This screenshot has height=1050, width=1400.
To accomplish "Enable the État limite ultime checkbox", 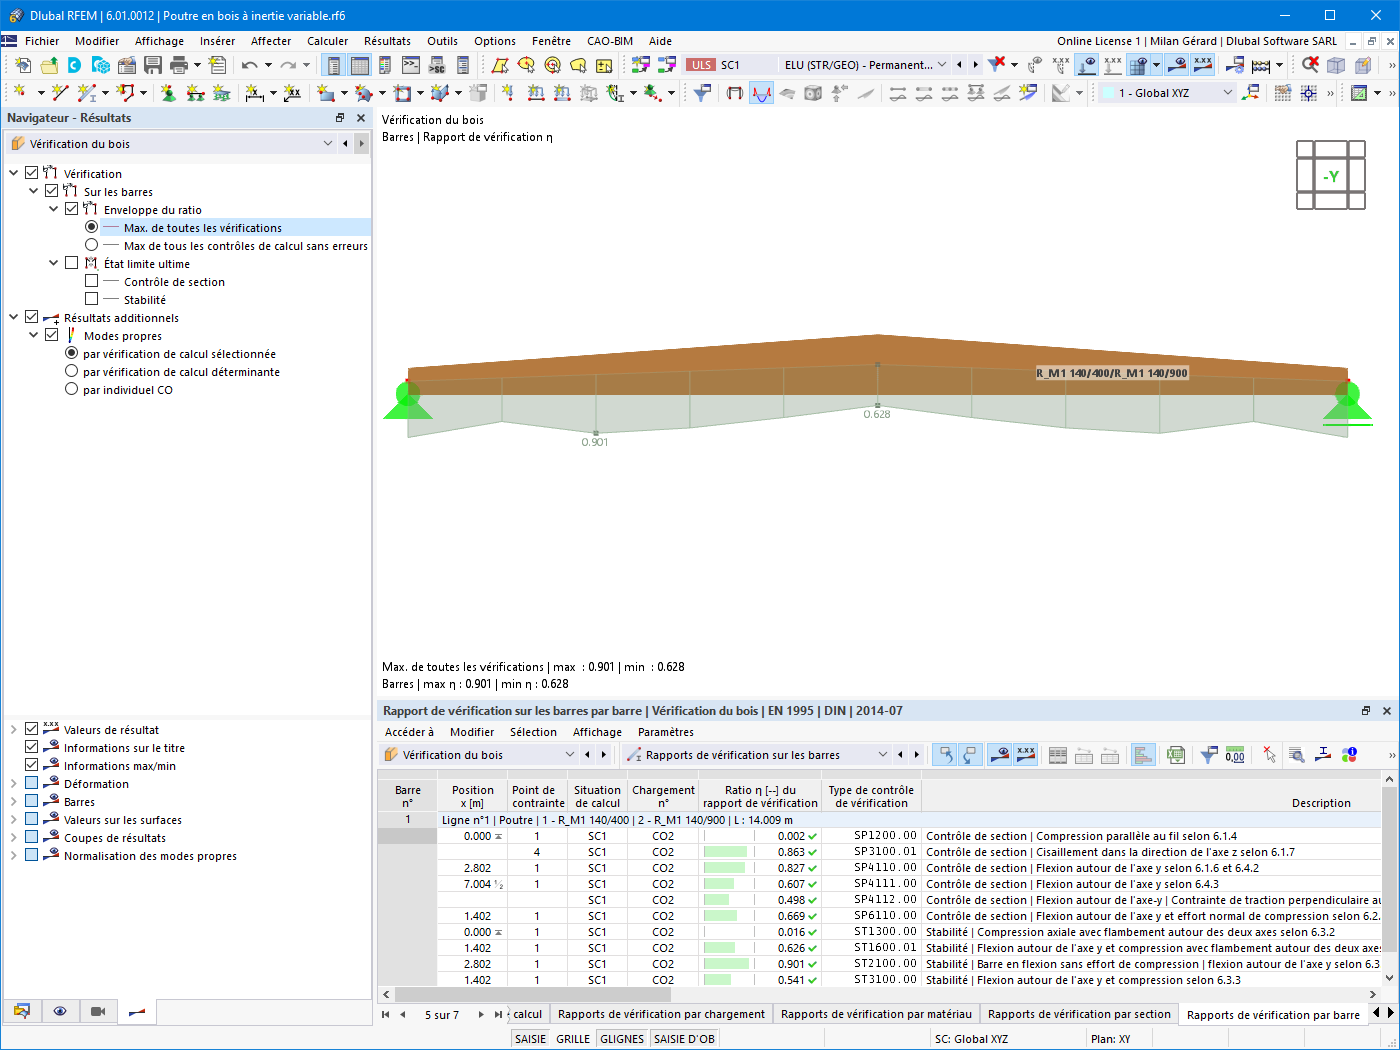I will (72, 263).
